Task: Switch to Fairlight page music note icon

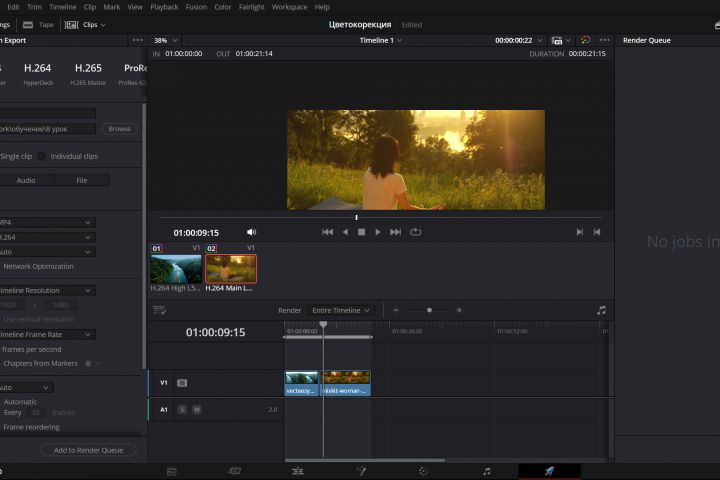Action: (486, 471)
